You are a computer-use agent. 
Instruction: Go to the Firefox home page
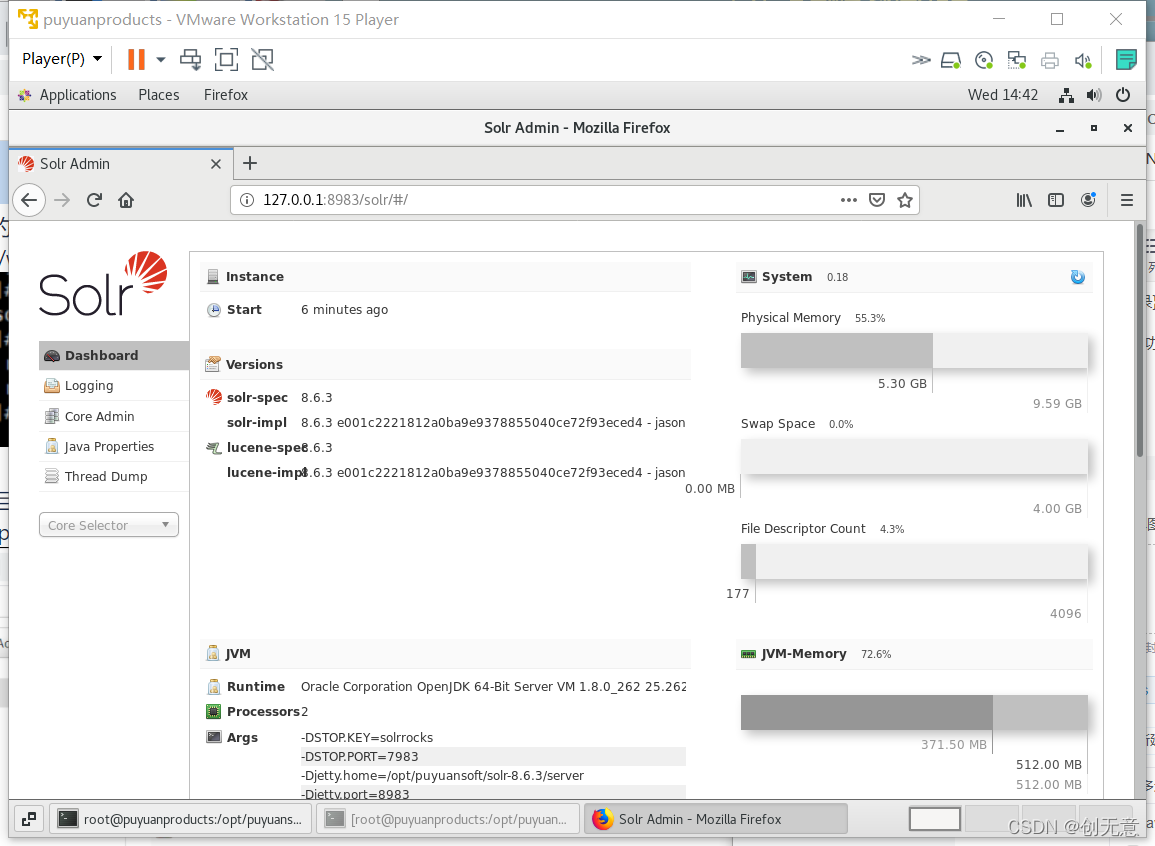(126, 200)
